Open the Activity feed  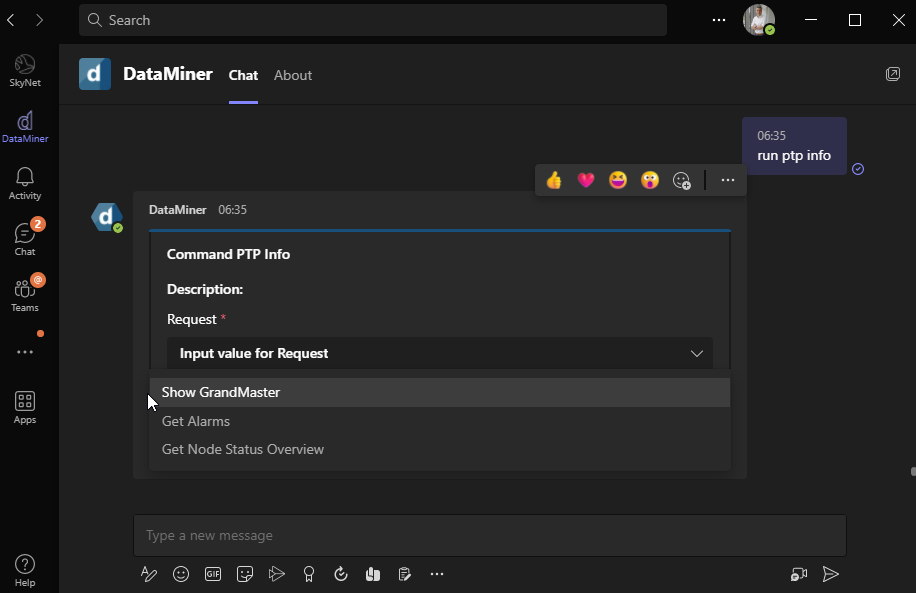pyautogui.click(x=25, y=184)
